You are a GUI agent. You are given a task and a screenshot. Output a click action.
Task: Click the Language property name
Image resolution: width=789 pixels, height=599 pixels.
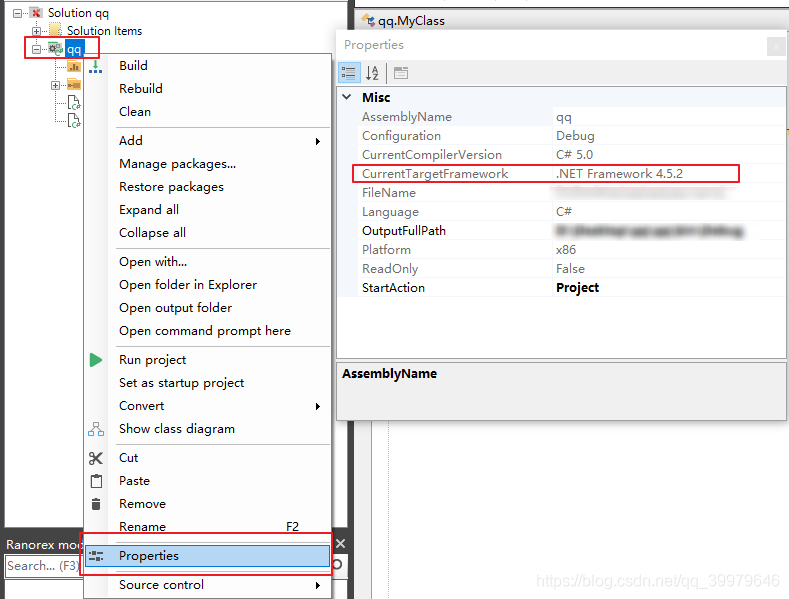pos(390,212)
